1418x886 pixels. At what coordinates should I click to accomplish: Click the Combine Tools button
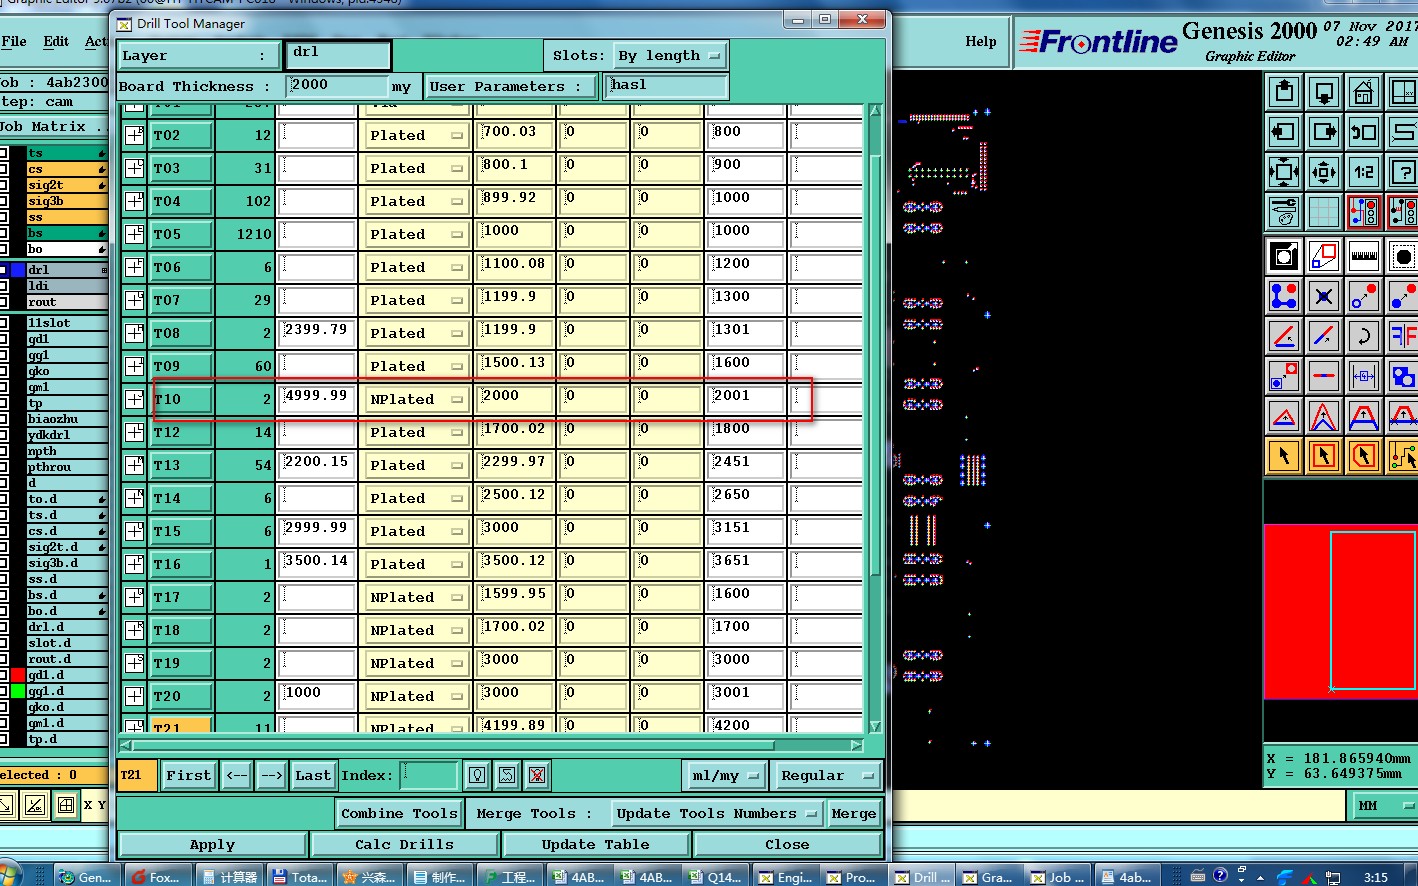(399, 813)
